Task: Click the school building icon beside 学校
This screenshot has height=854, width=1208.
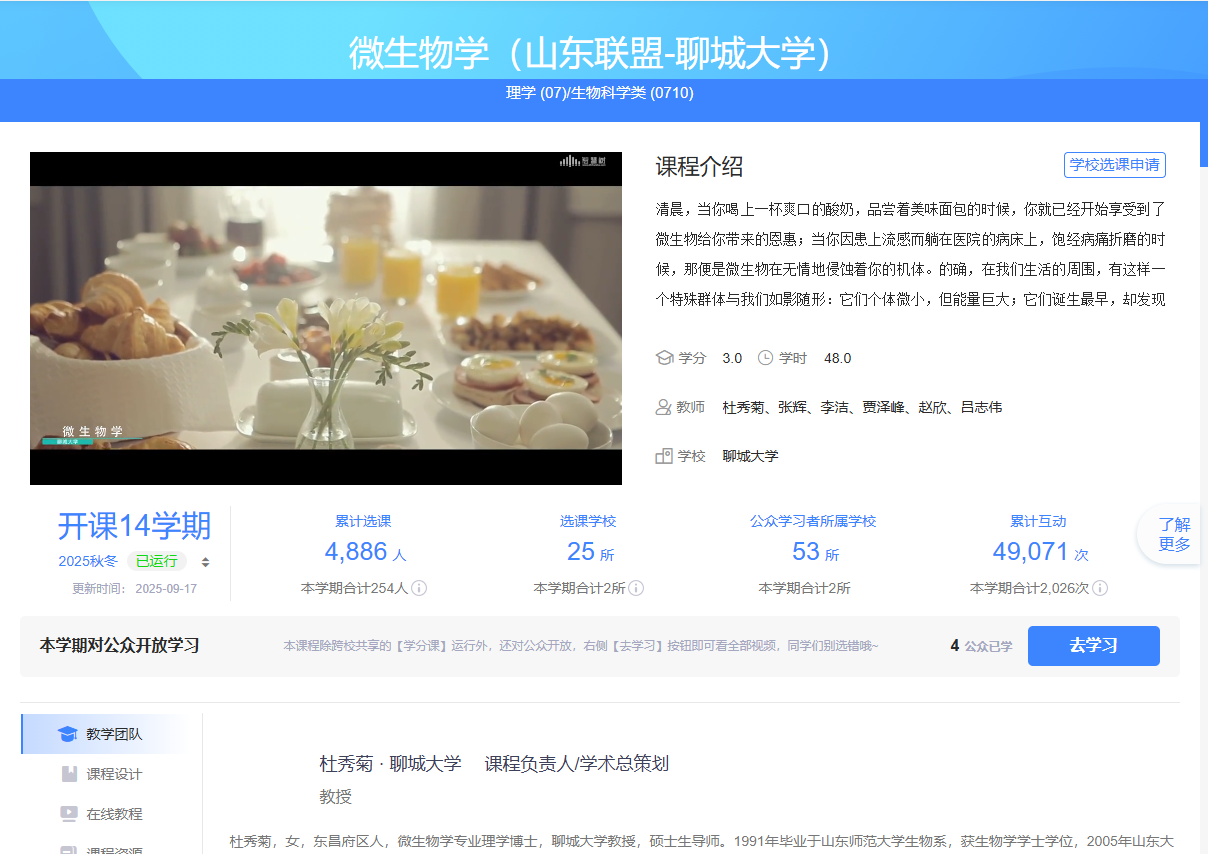Action: (x=664, y=456)
